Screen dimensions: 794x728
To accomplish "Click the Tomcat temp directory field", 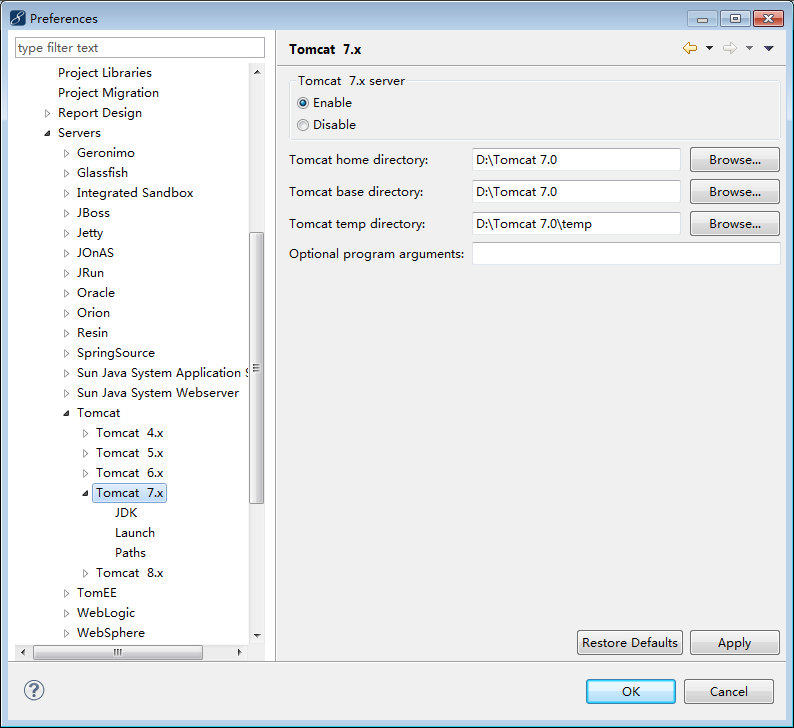I will 576,224.
